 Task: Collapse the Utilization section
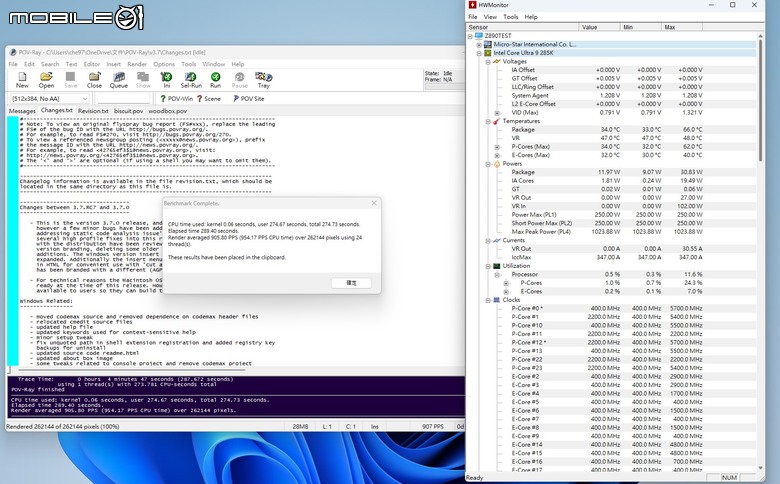tap(488, 266)
